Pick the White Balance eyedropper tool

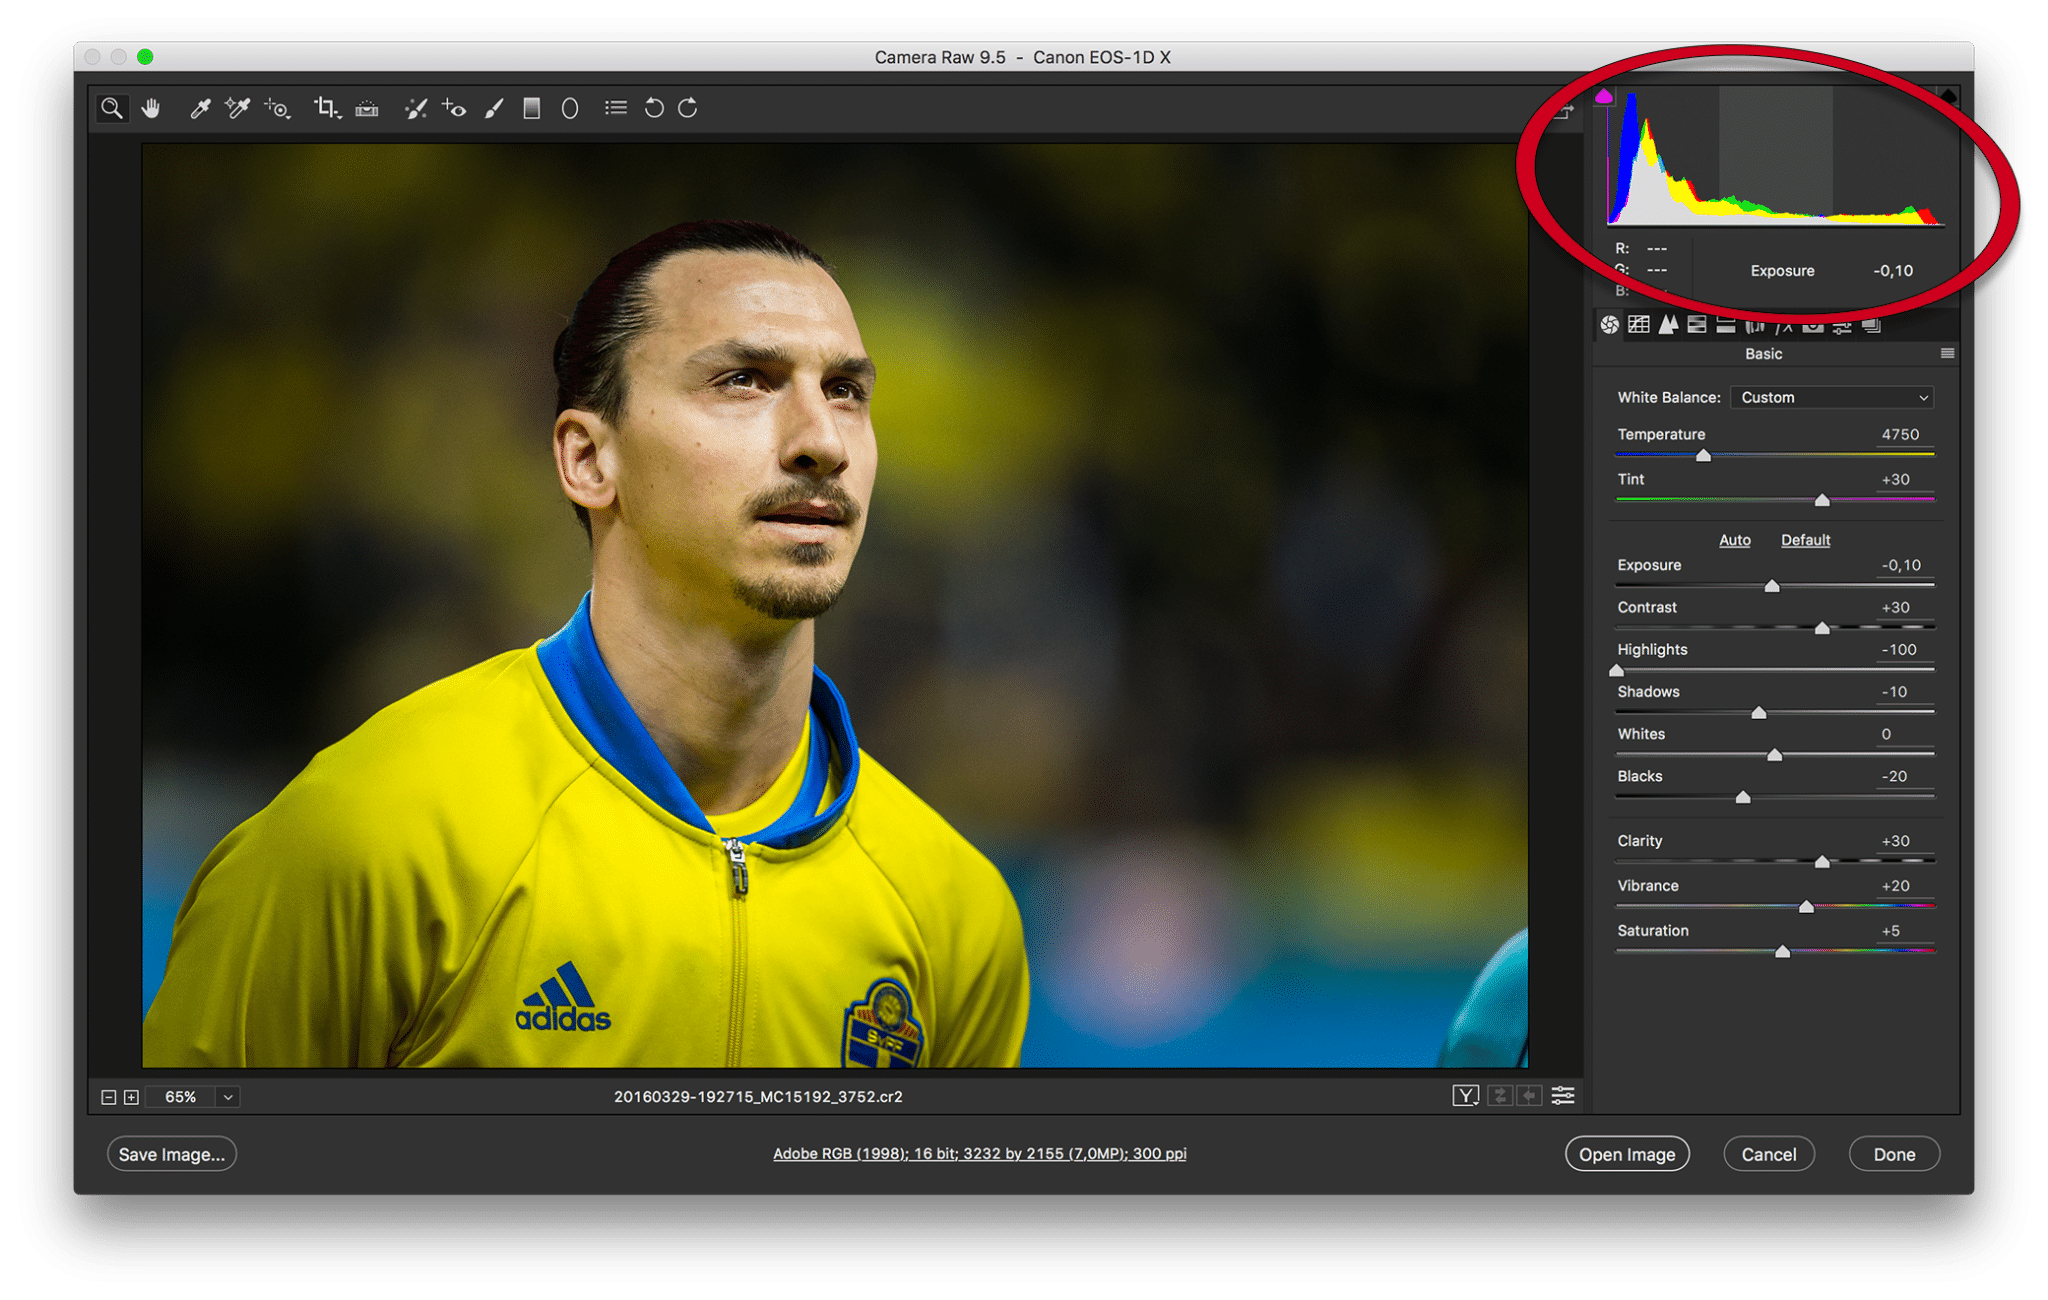click(200, 108)
